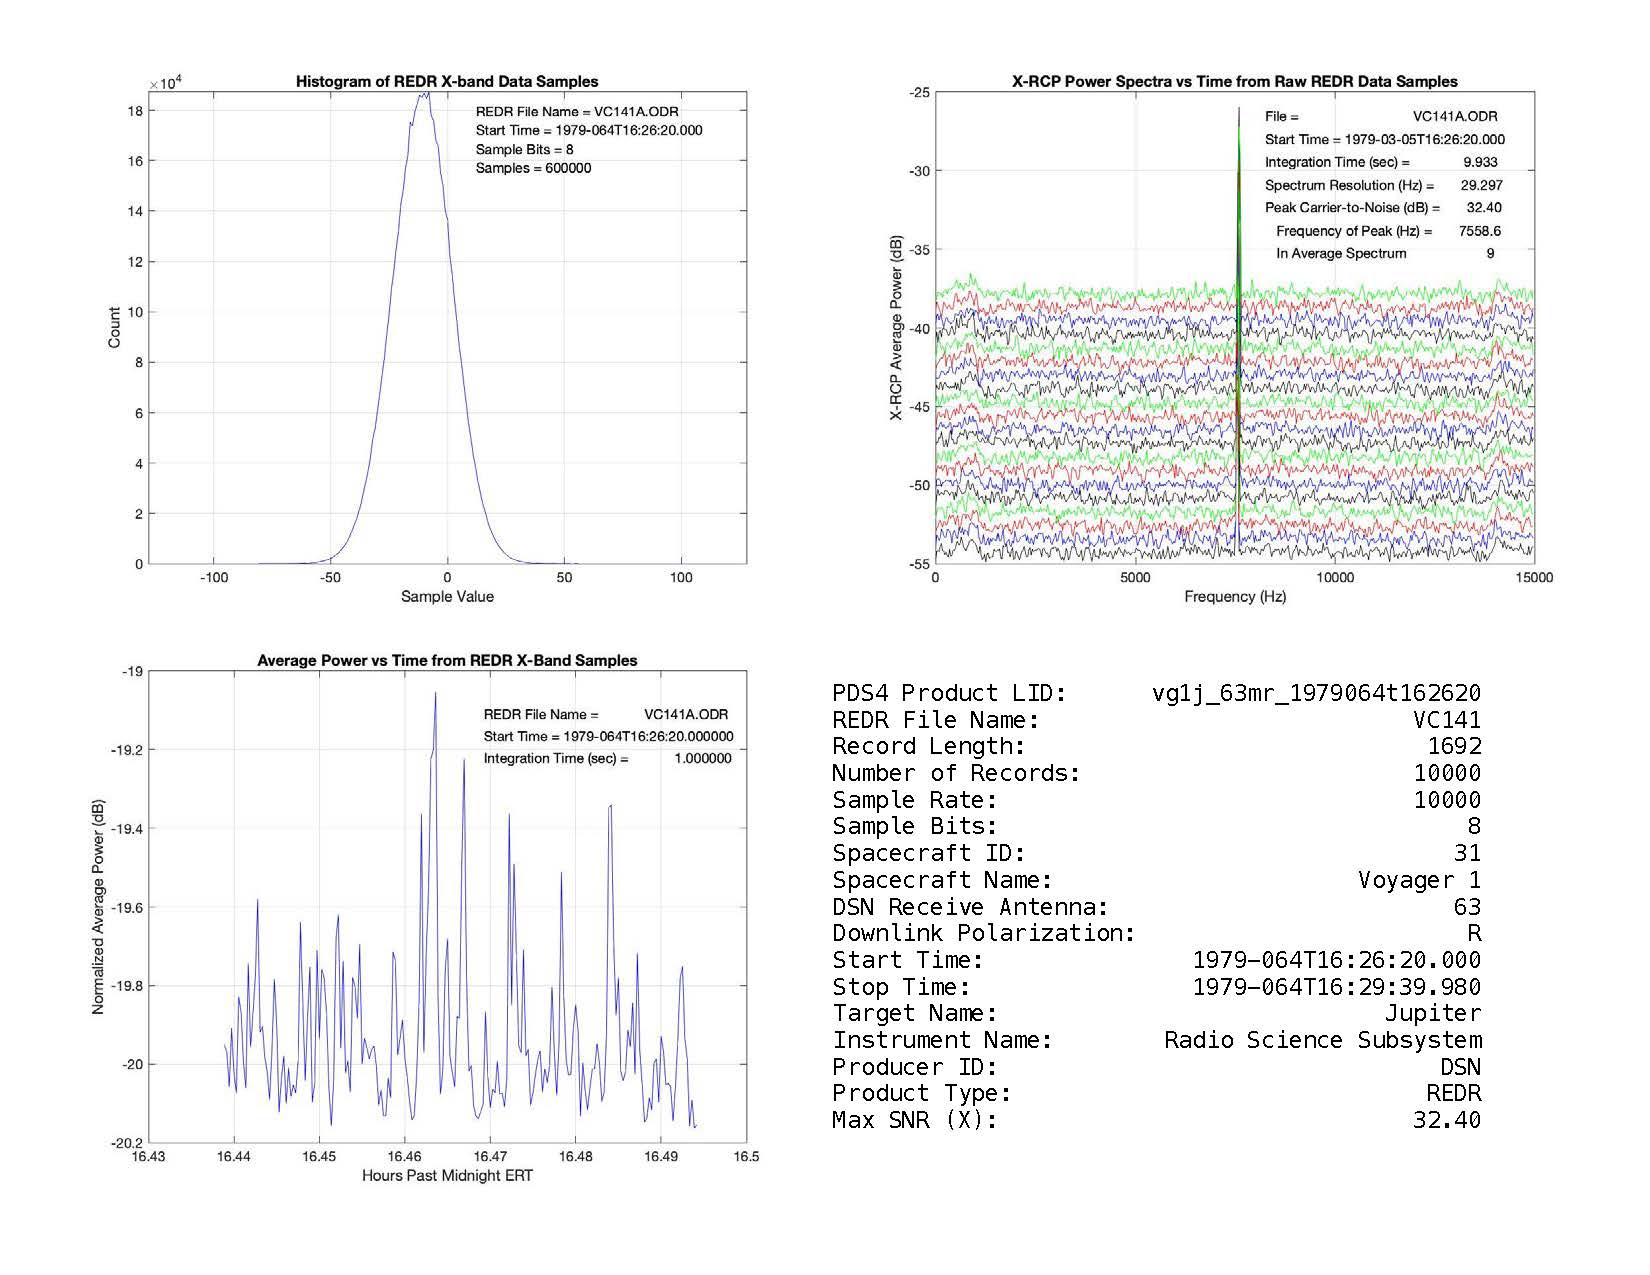This screenshot has height=1275, width=1650.
Task: Click the 'Max SNR (X)' value 32.40
Action: (x=1446, y=1121)
